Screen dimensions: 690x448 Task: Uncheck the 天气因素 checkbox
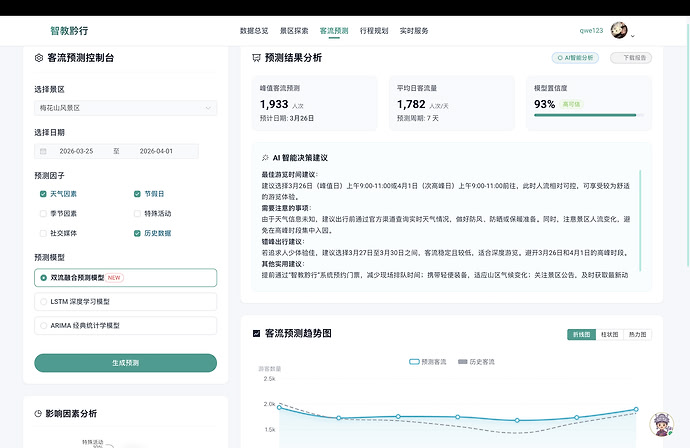pyautogui.click(x=43, y=194)
